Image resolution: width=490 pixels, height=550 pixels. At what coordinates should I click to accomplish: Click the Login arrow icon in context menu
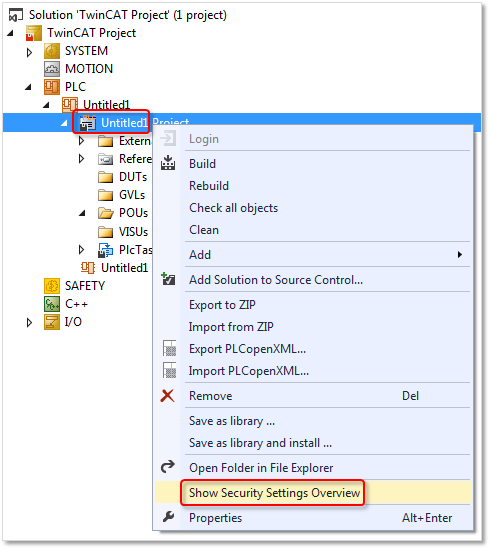(x=168, y=139)
